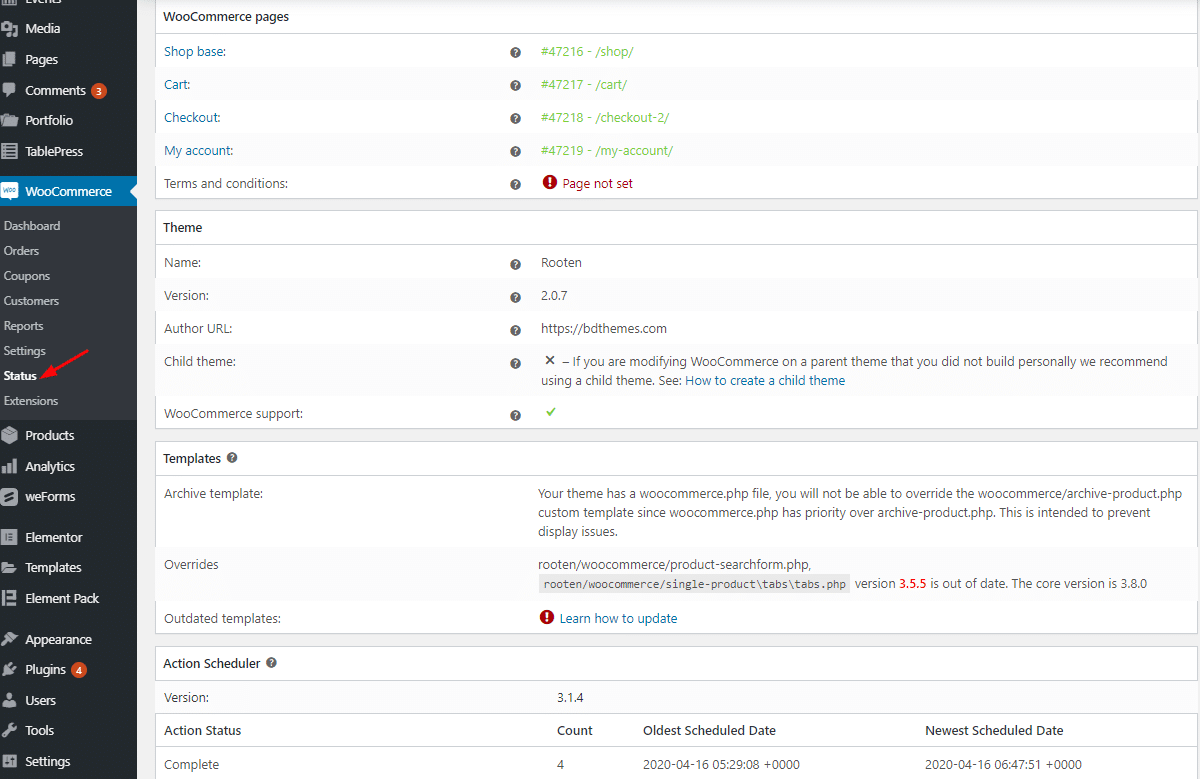This screenshot has width=1200, height=779.
Task: Open Comments menu with 3 pending
Action: pos(56,90)
